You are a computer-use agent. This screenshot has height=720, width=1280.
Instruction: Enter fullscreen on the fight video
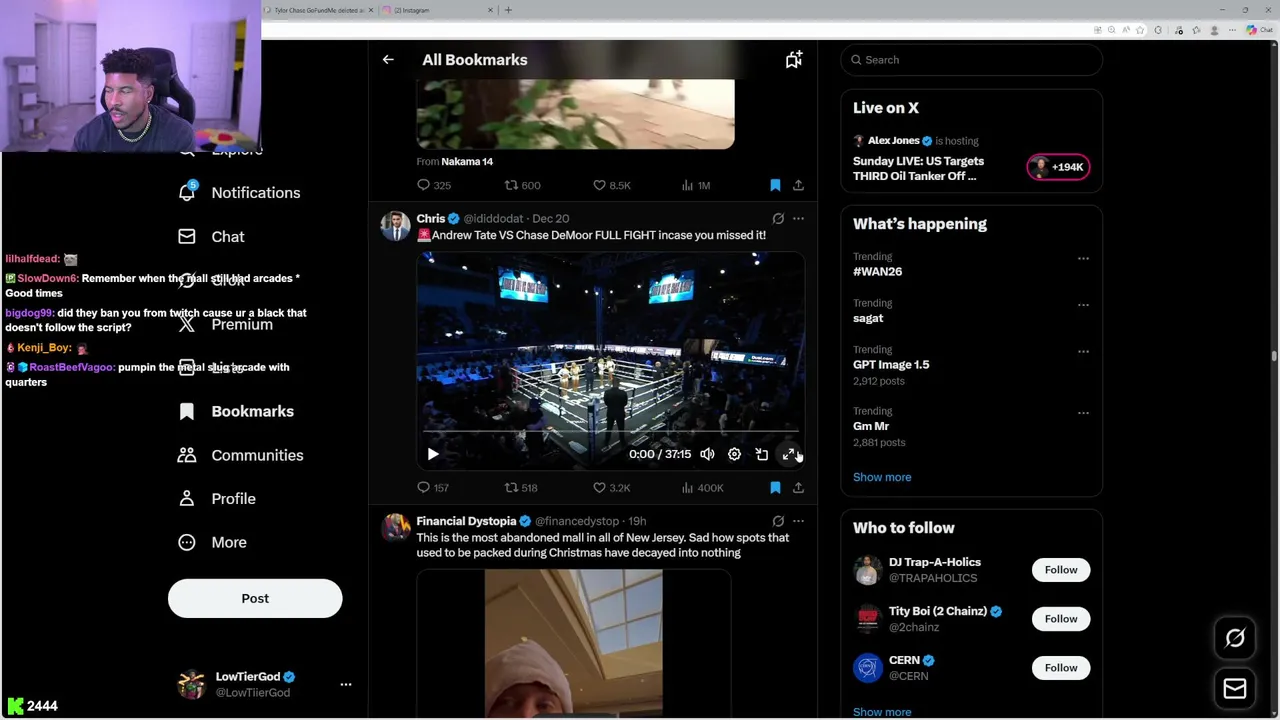click(789, 454)
